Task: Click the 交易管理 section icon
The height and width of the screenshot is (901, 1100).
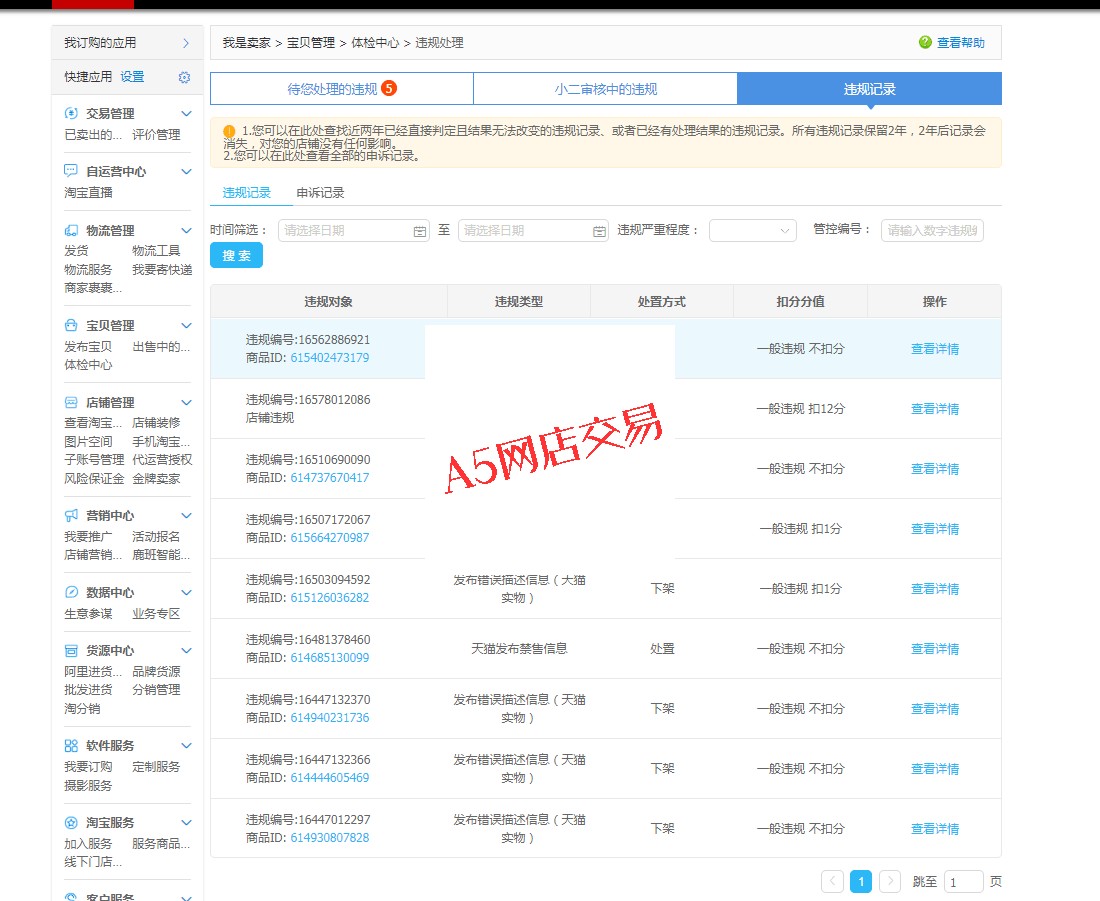Action: (x=71, y=113)
